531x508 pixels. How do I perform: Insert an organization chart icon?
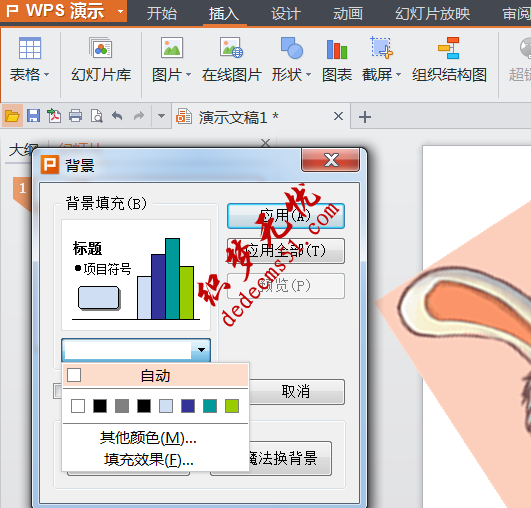point(448,48)
